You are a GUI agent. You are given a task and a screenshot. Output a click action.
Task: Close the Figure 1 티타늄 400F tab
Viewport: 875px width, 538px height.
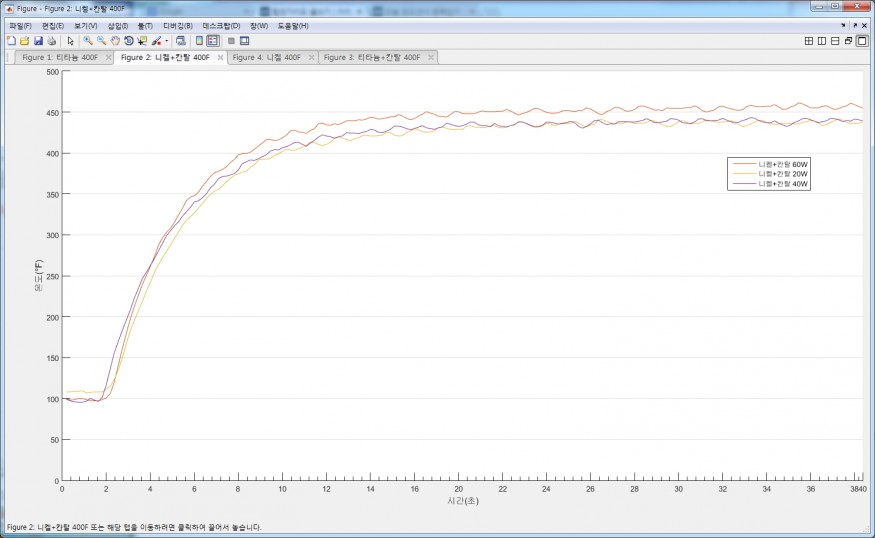tap(108, 57)
